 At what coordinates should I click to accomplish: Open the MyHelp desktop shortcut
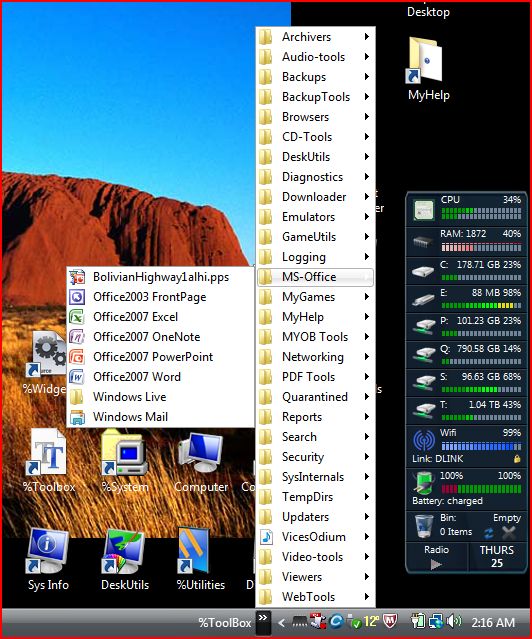pyautogui.click(x=428, y=68)
